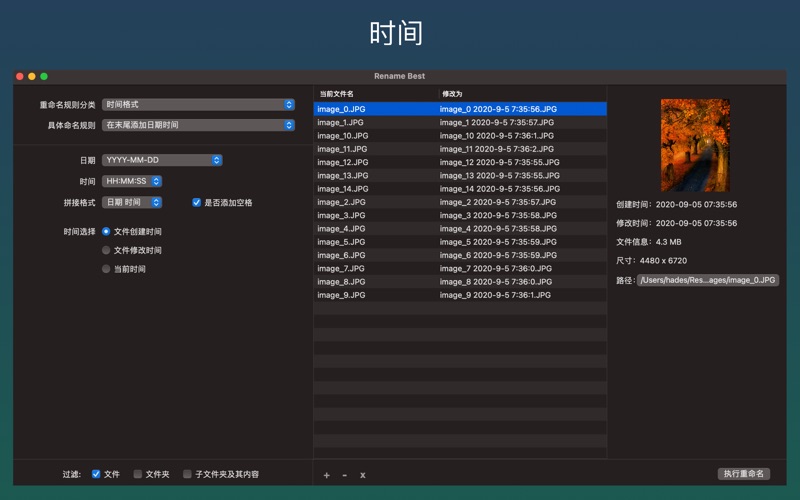Toggle the 文件夹 filter checkbox

(x=138, y=474)
